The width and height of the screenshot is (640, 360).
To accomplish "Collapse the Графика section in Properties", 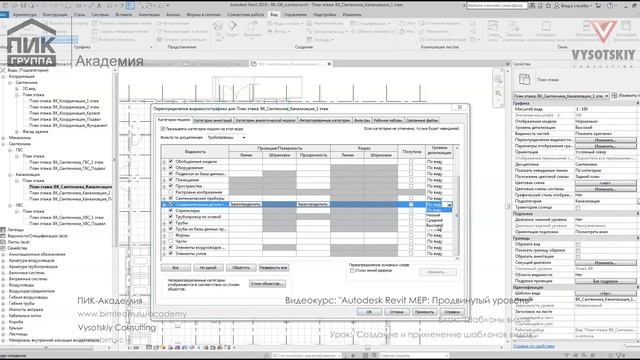I will pyautogui.click(x=638, y=103).
